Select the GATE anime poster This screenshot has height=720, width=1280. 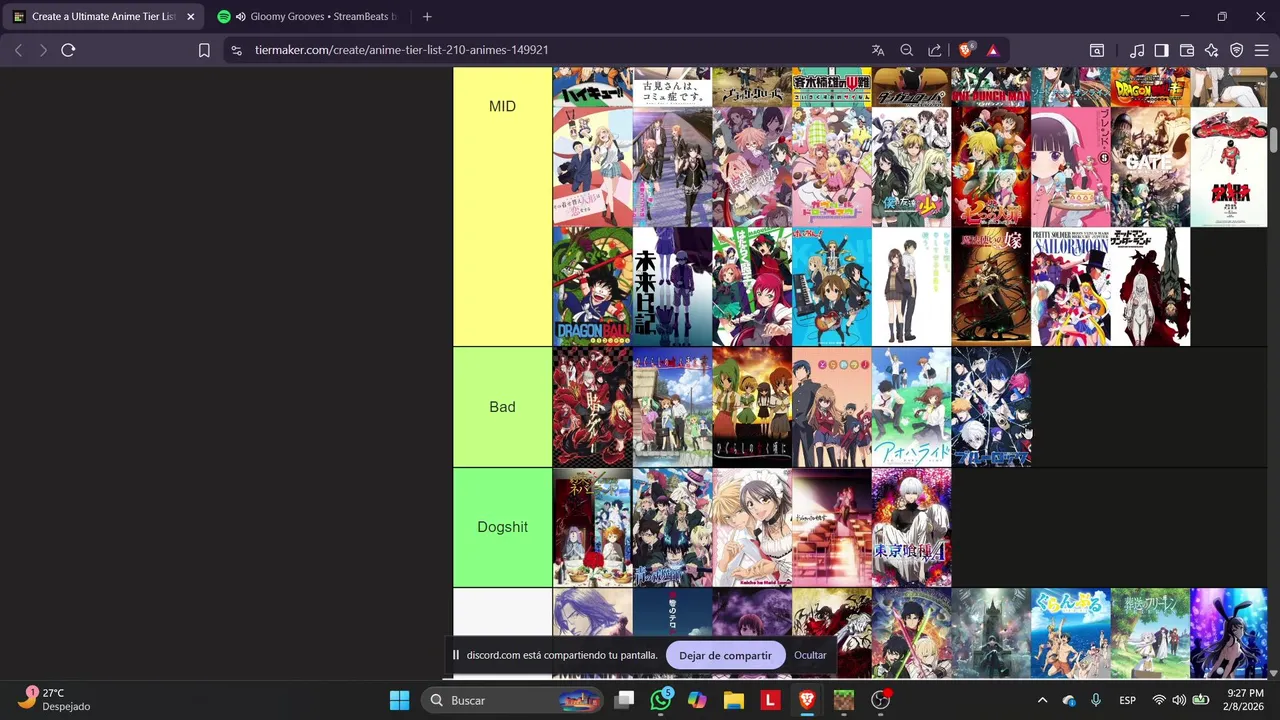[x=1151, y=167]
